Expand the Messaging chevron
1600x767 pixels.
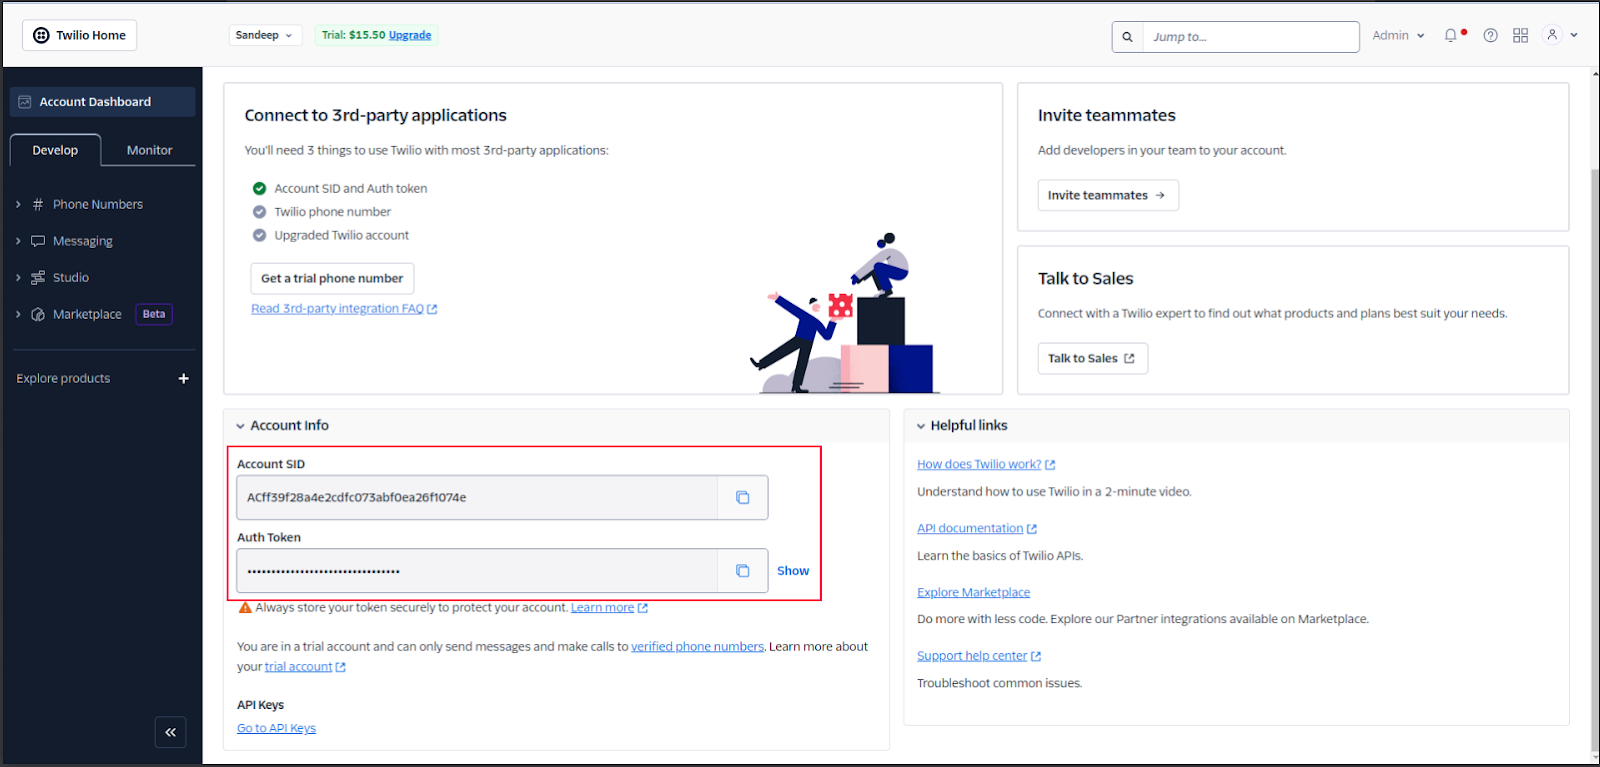tap(18, 241)
